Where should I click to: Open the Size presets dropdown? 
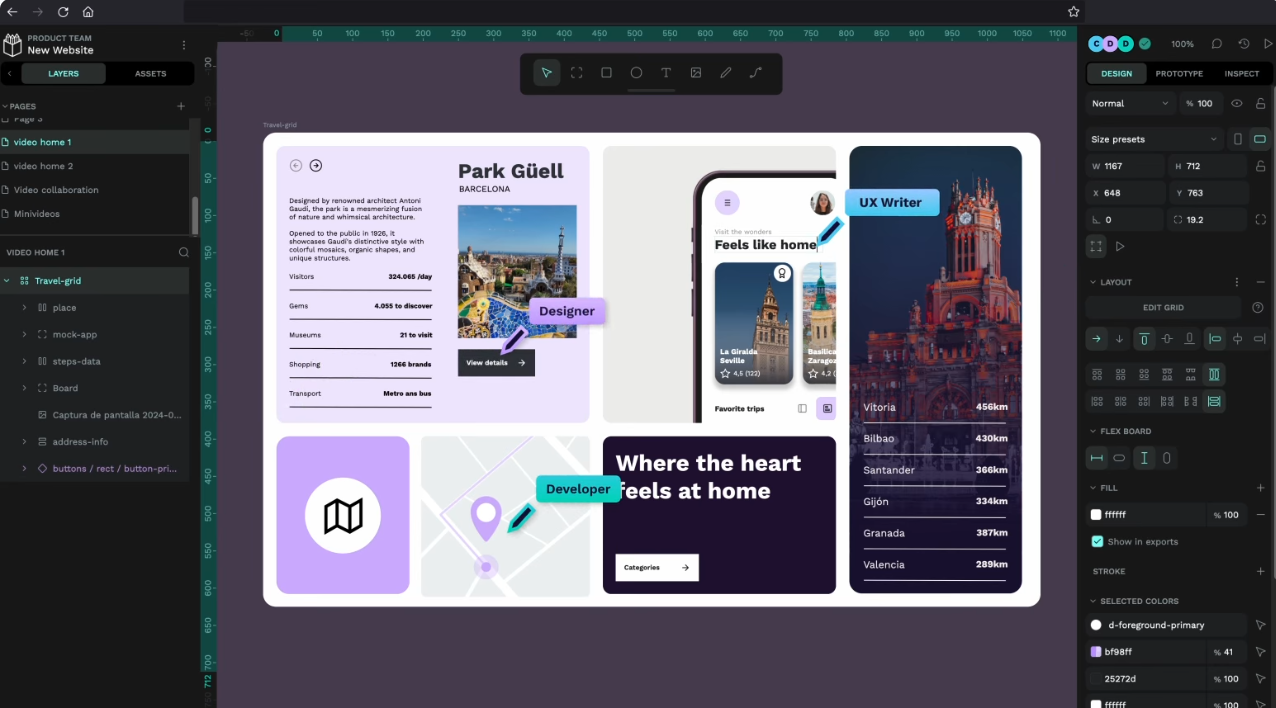(1154, 139)
